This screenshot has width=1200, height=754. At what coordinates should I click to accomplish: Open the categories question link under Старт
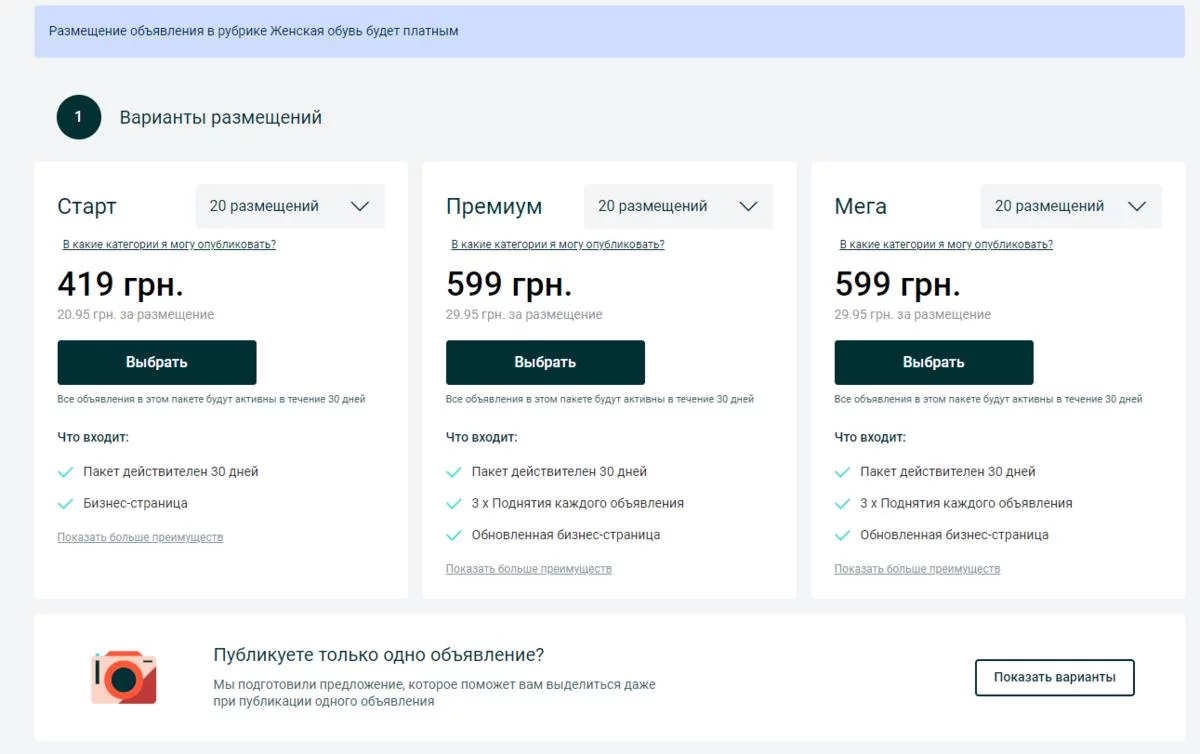169,244
